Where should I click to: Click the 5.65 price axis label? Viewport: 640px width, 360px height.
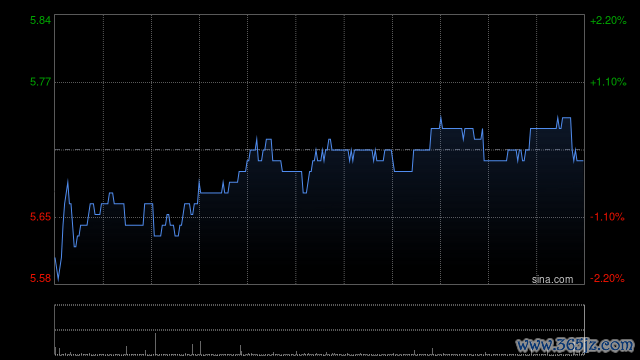click(x=40, y=217)
